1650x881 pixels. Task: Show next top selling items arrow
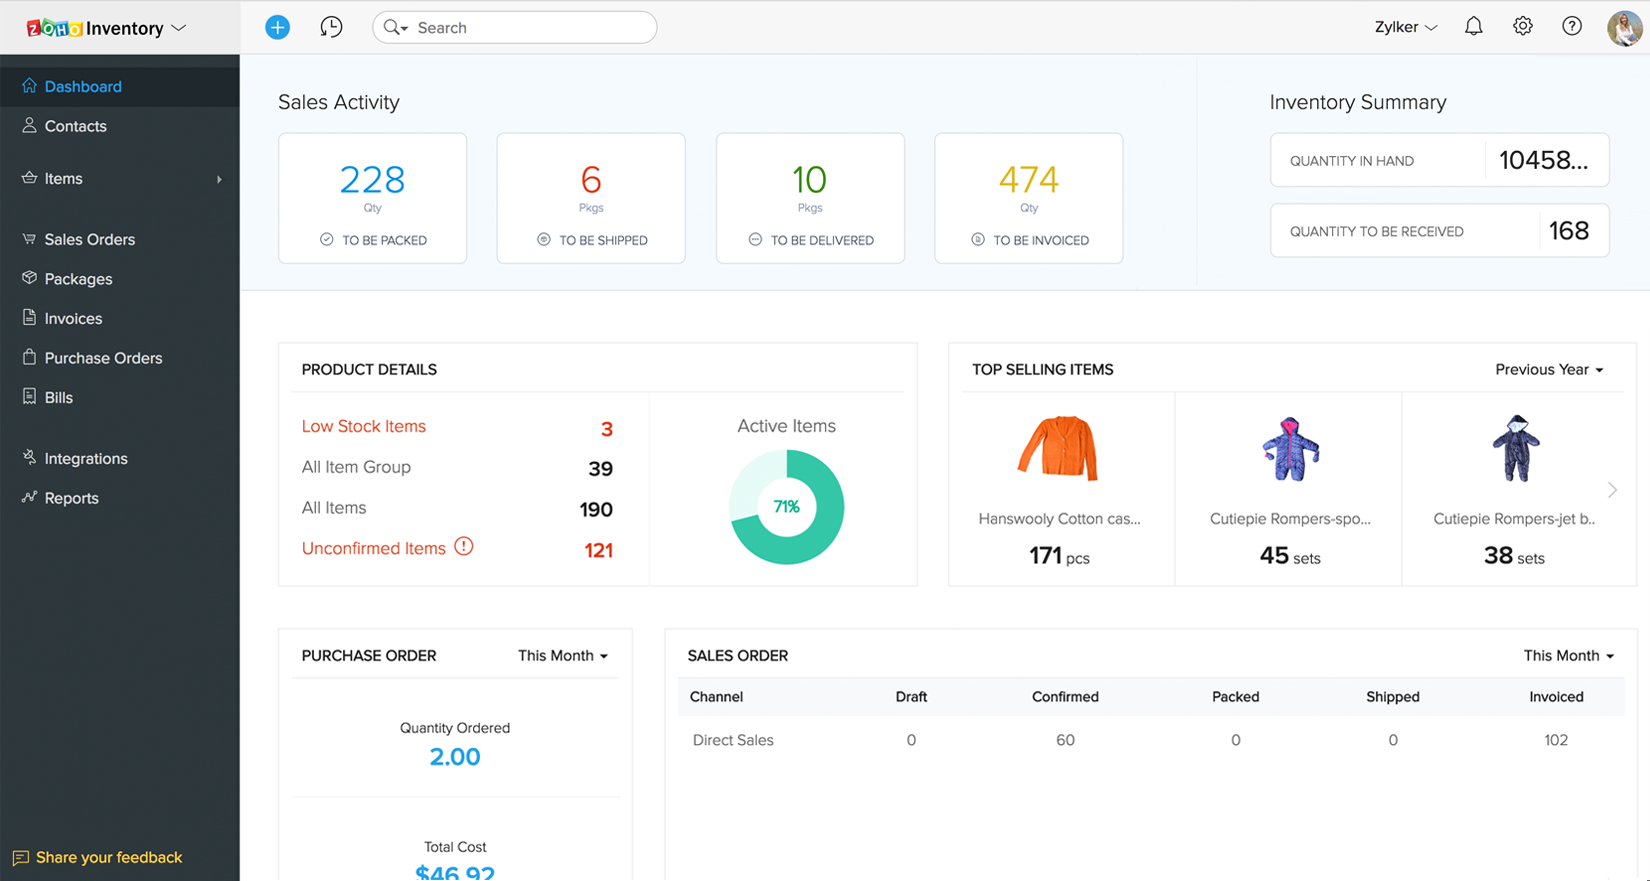tap(1611, 490)
